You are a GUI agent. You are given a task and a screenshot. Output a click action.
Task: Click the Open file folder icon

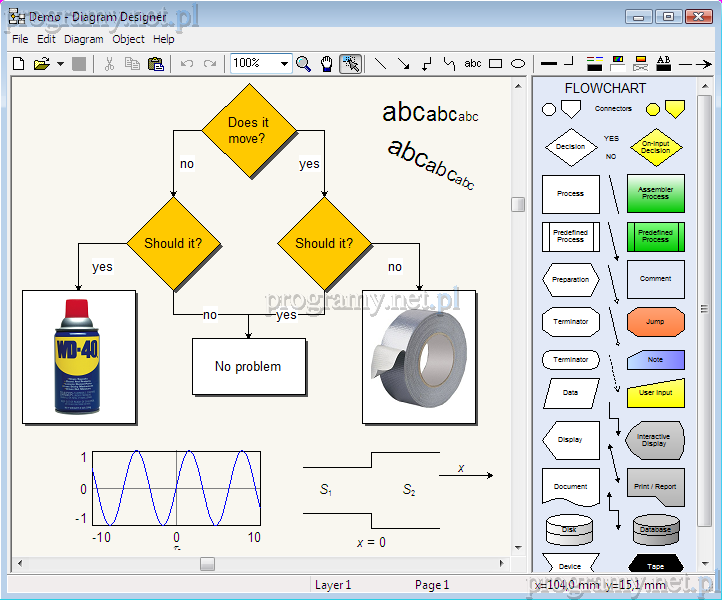point(41,64)
